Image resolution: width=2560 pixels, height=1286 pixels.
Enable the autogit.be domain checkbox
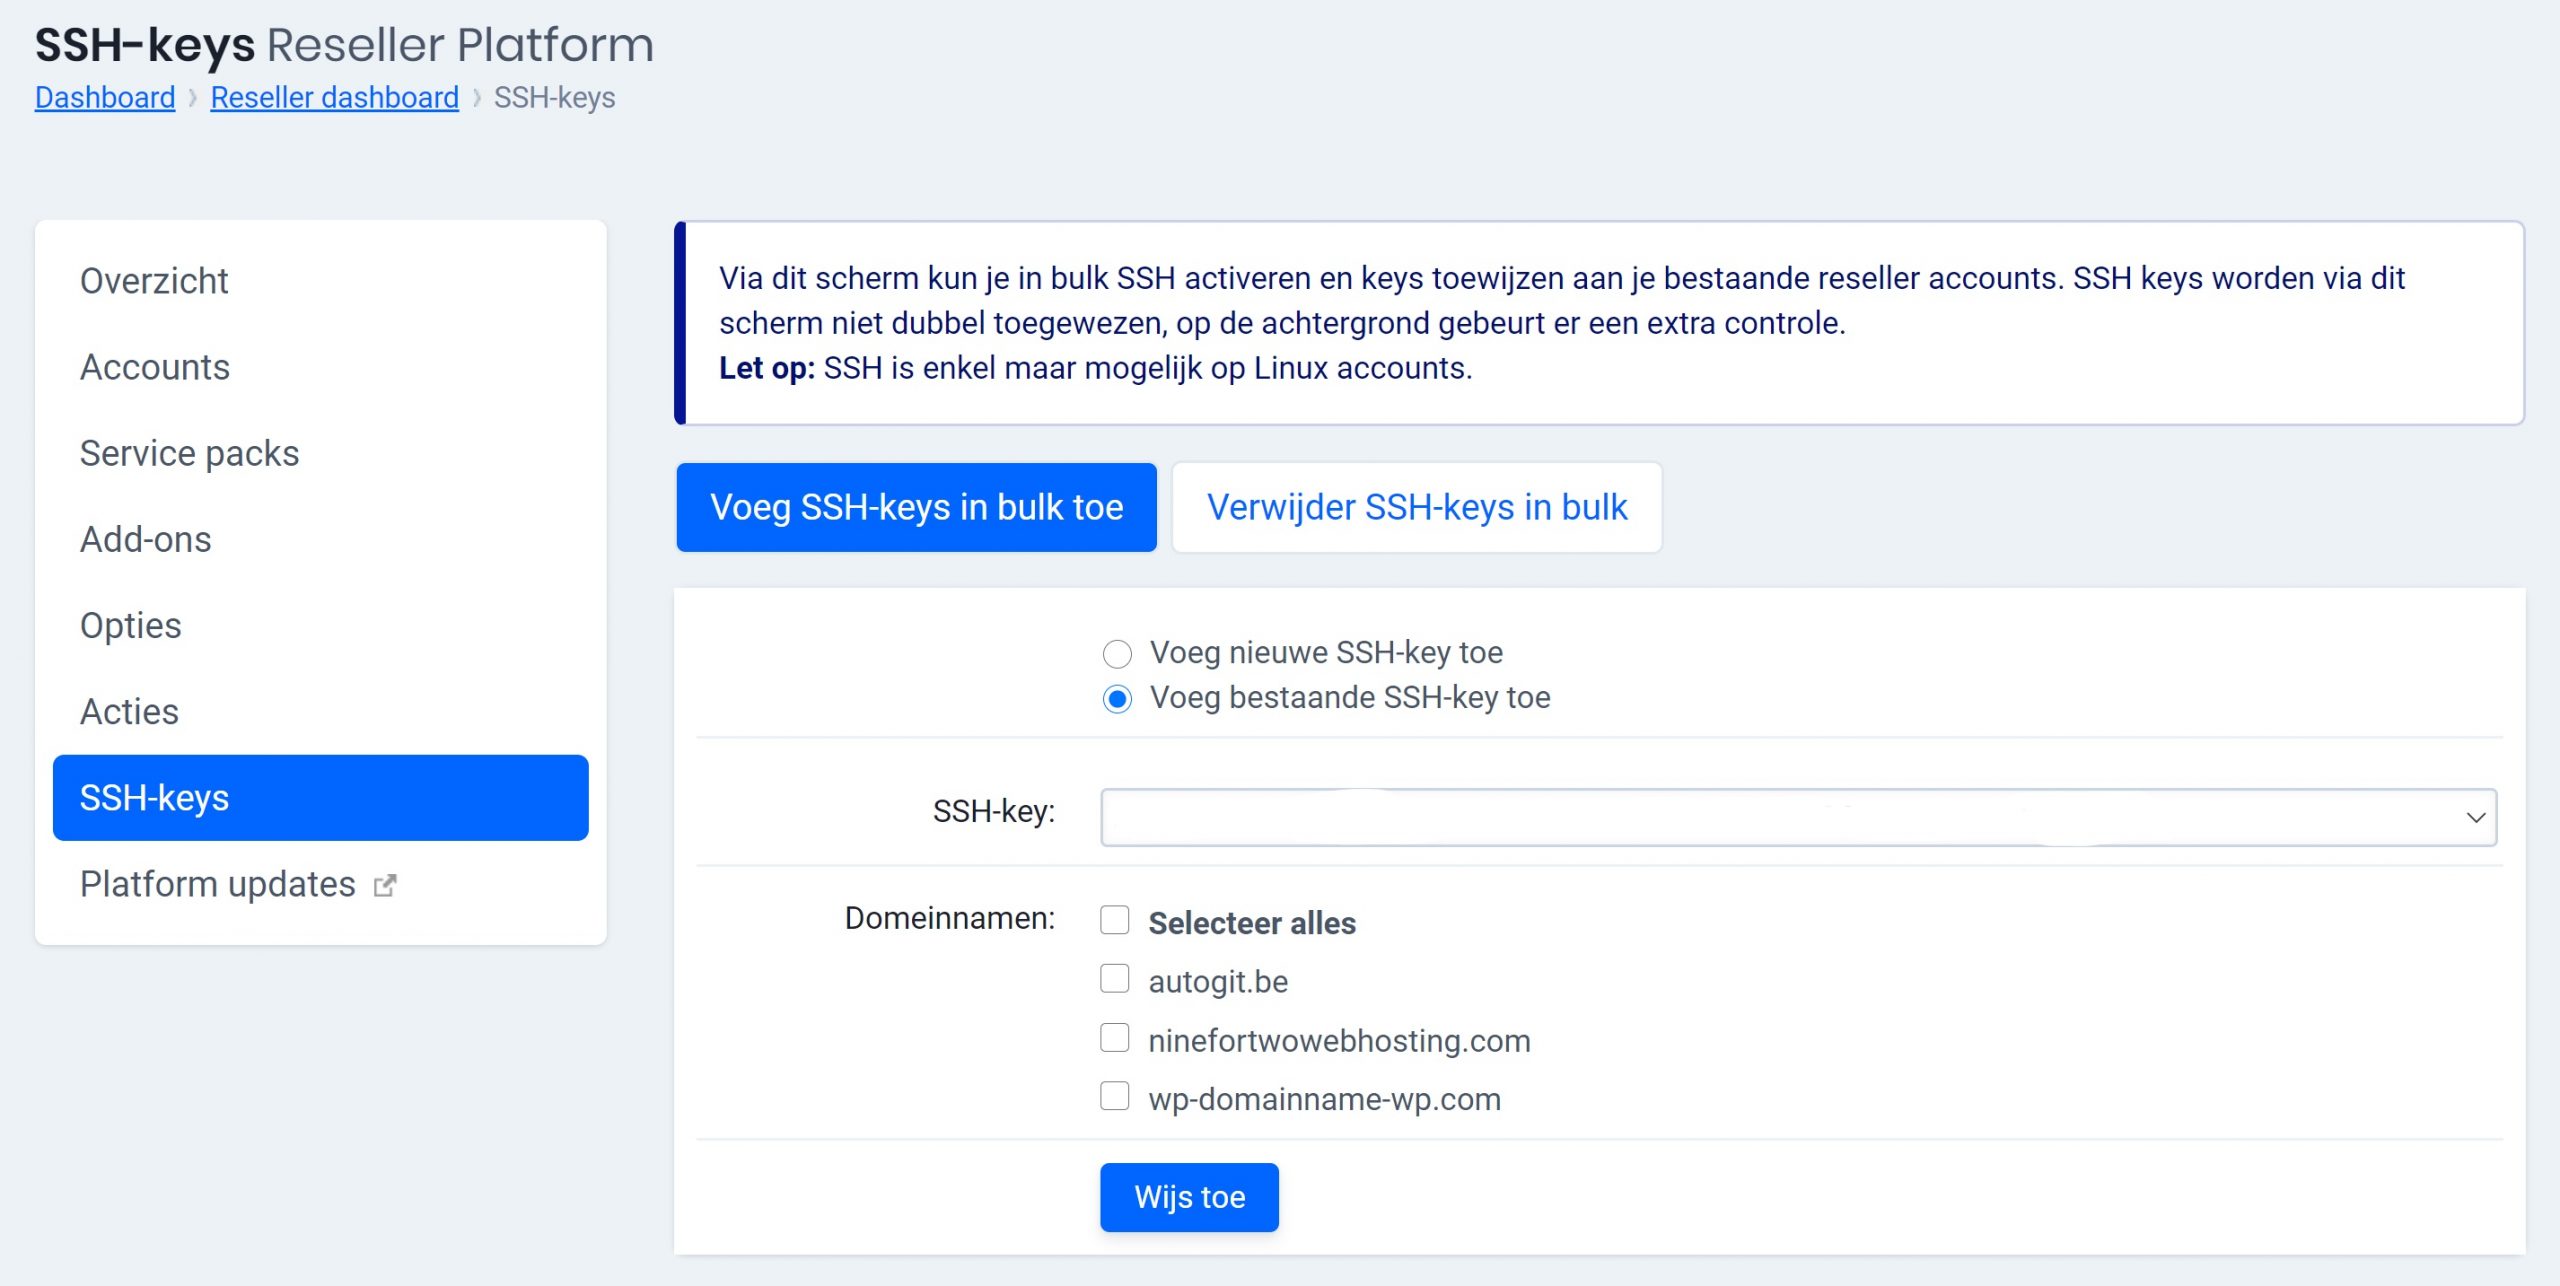[x=1112, y=979]
